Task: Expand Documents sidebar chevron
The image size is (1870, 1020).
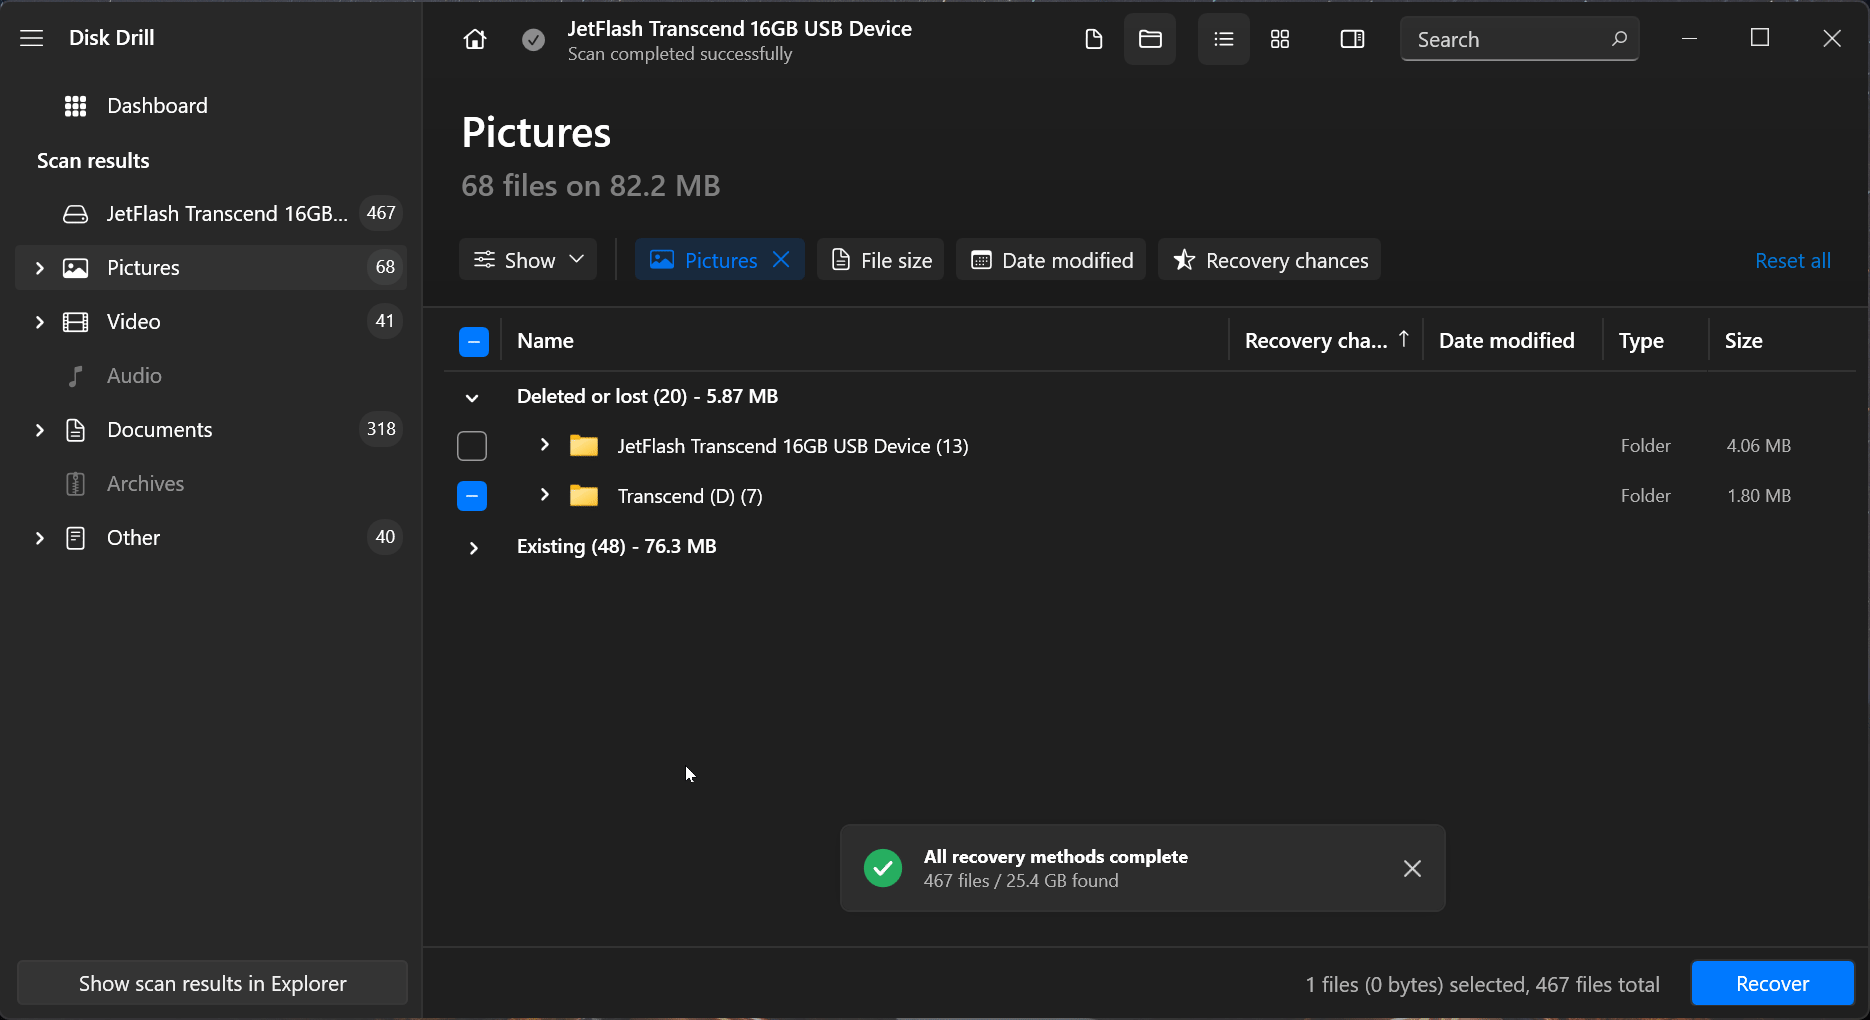Action: 40,430
